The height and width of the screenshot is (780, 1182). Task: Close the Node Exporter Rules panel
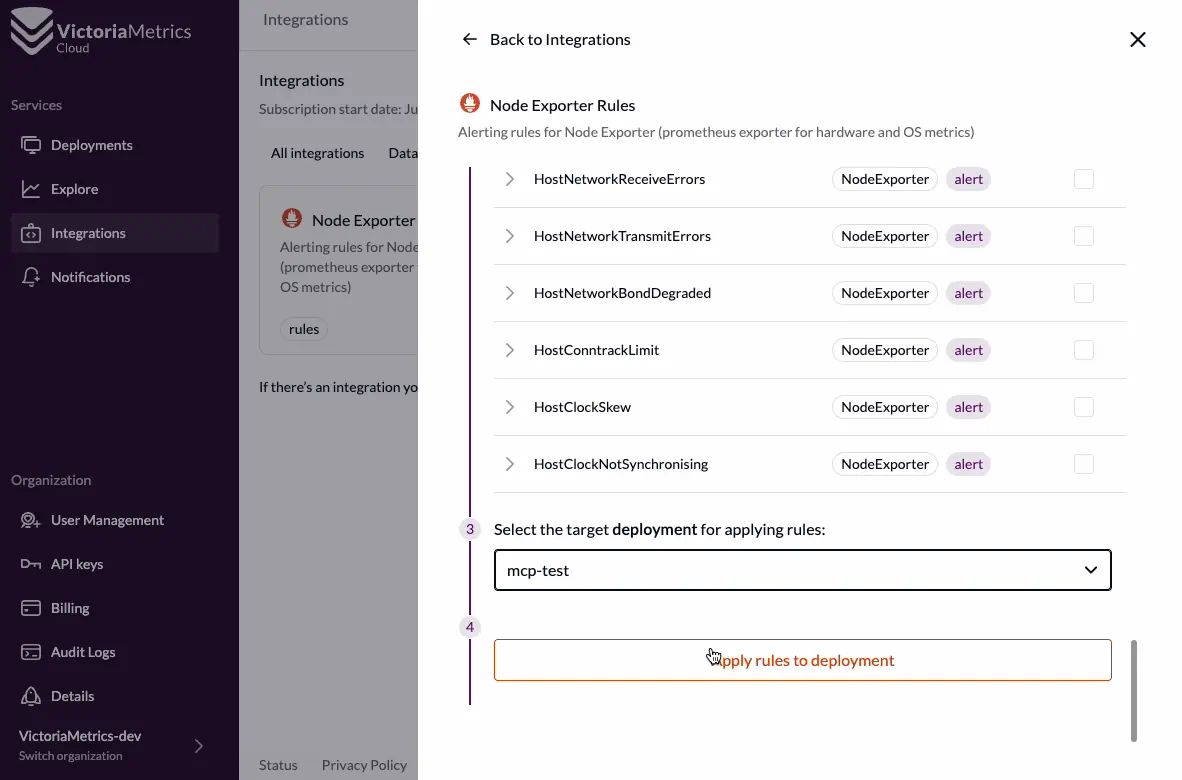tap(1138, 39)
